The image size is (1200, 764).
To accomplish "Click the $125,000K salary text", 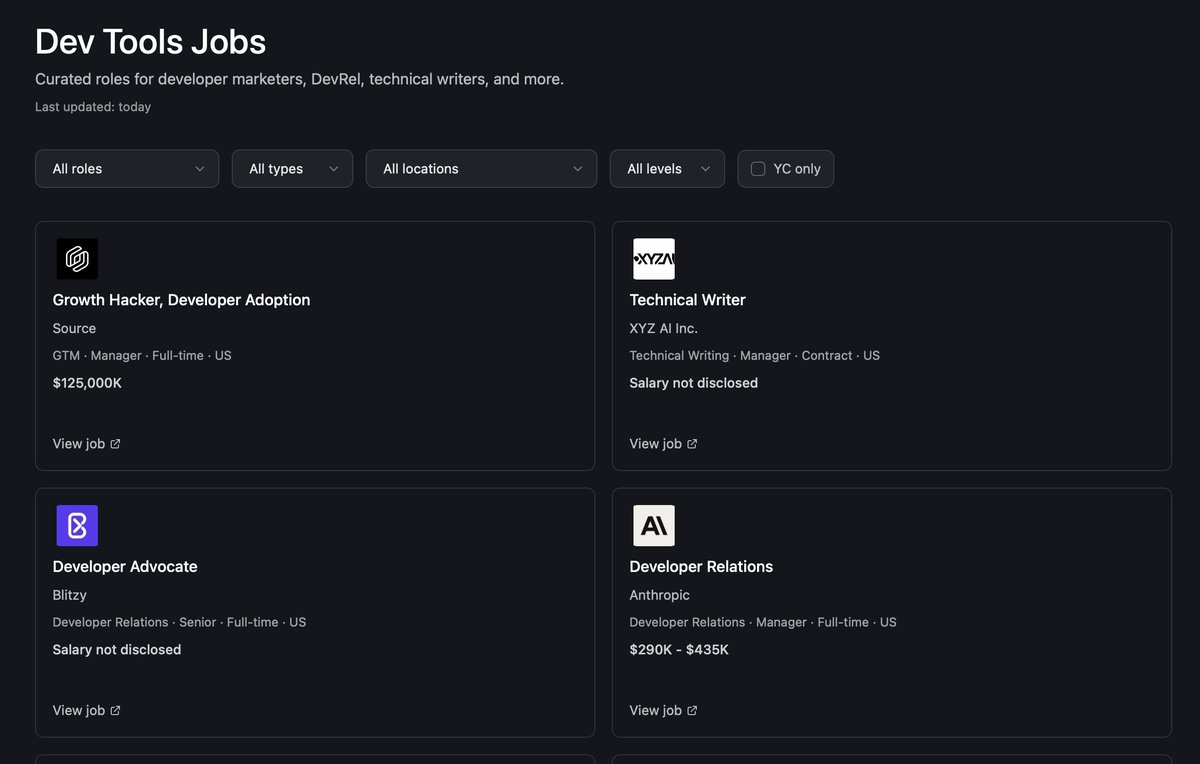I will coord(87,383).
